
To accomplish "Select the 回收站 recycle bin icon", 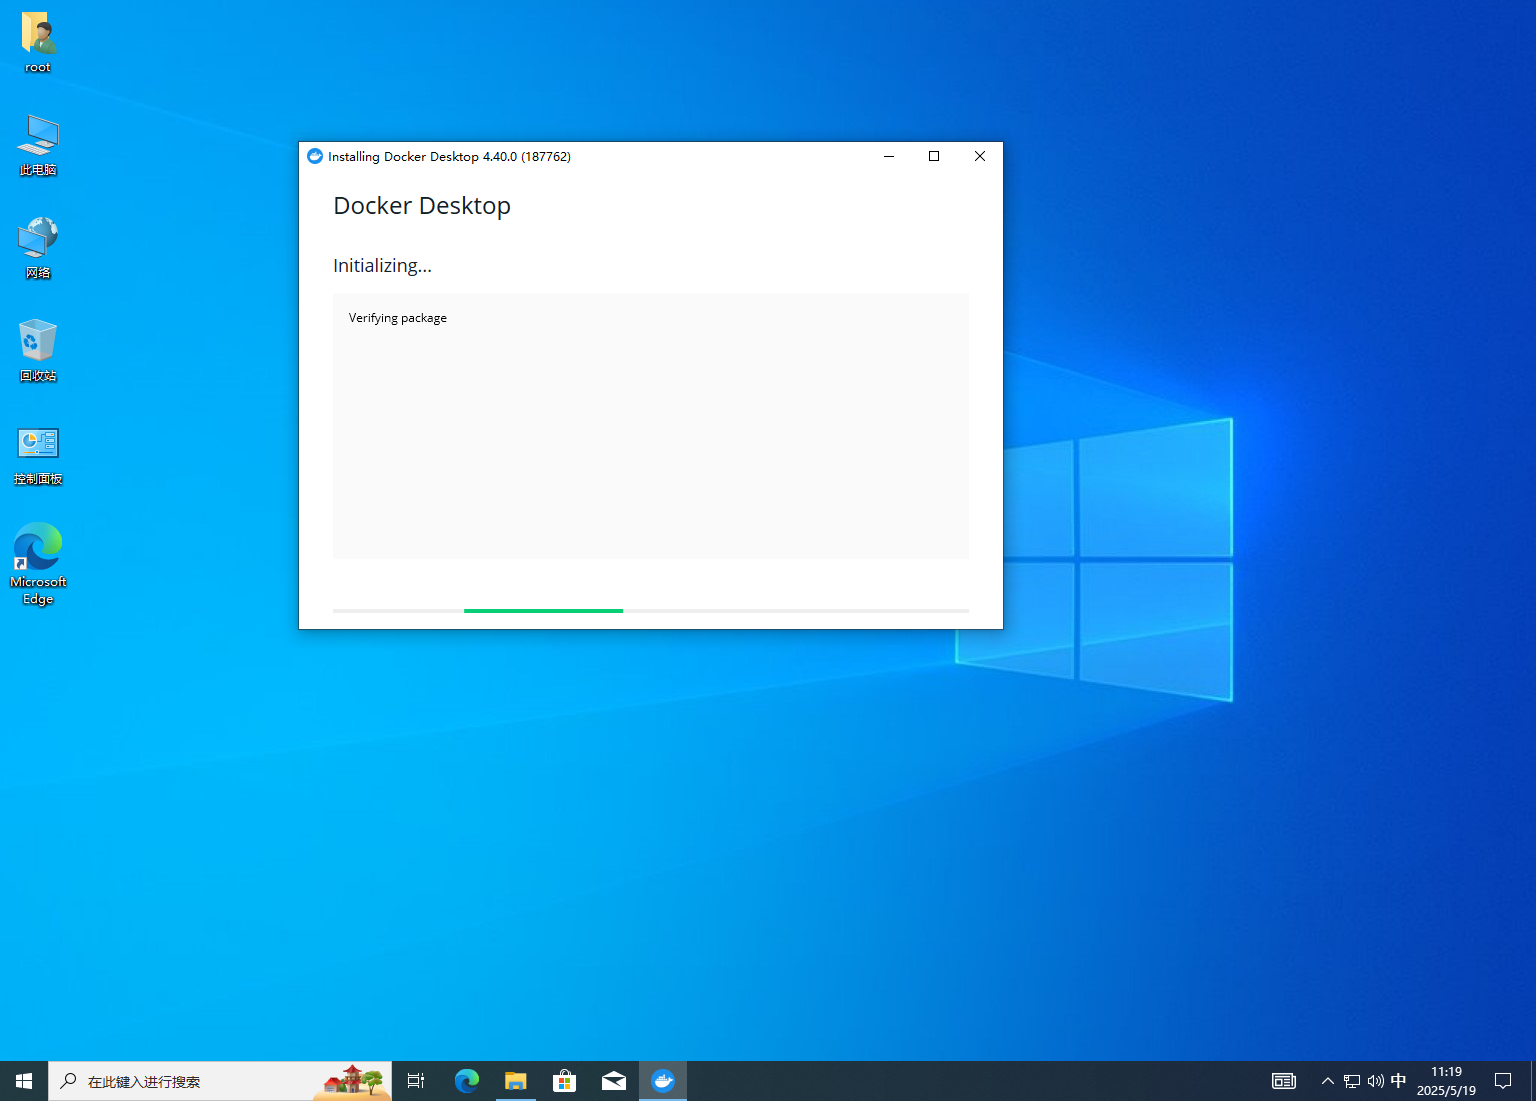I will (38, 351).
